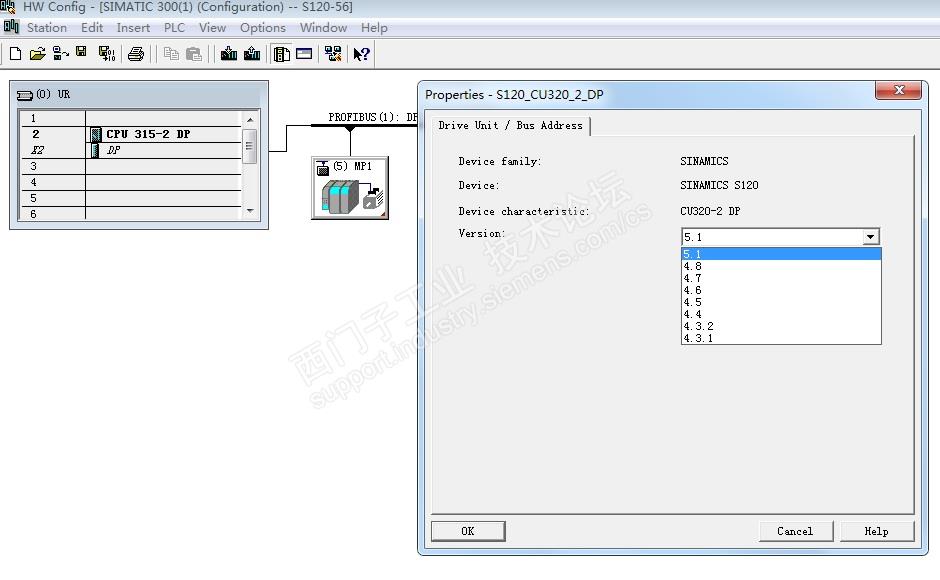
Task: Open the Insert menu
Action: click(133, 28)
